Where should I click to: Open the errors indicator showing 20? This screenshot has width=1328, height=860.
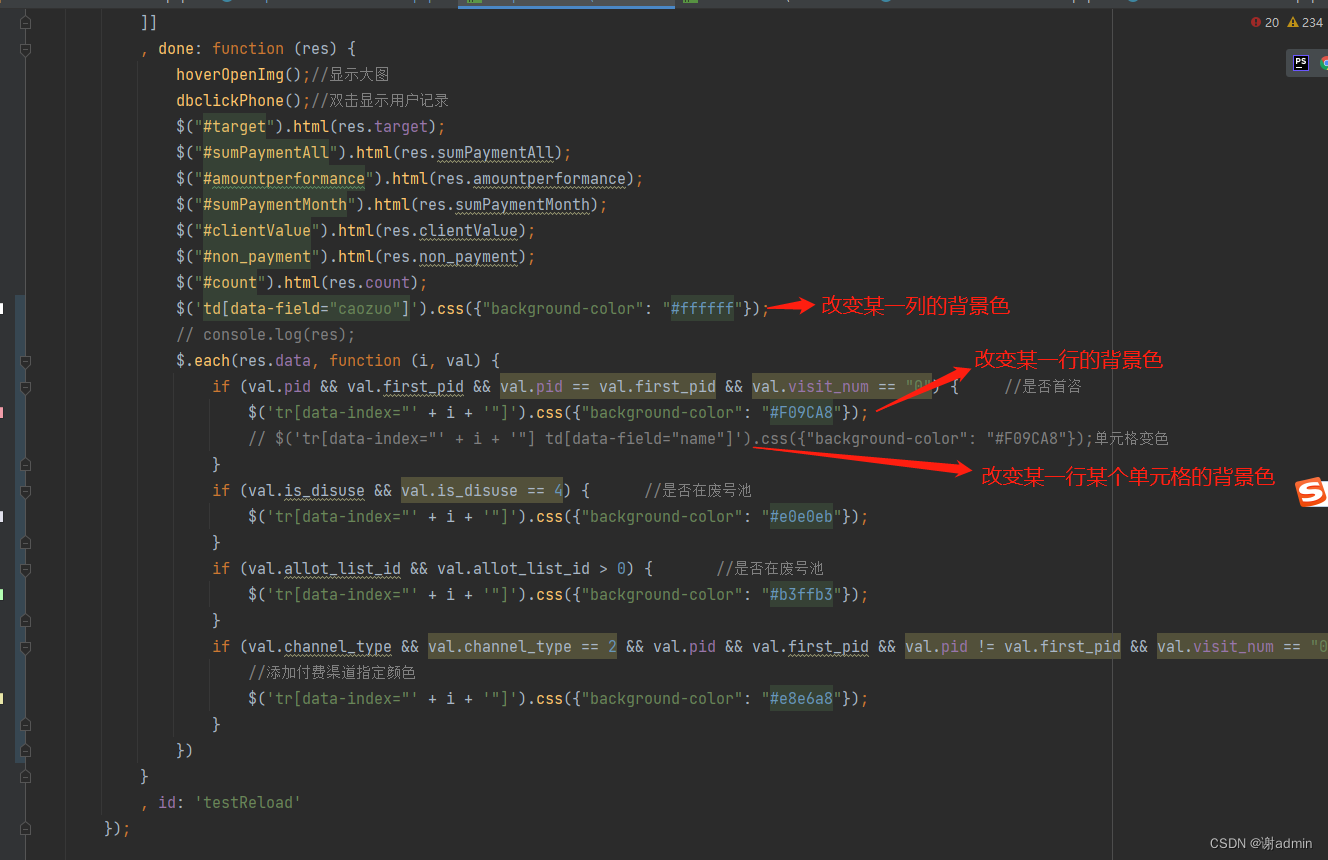[1264, 22]
